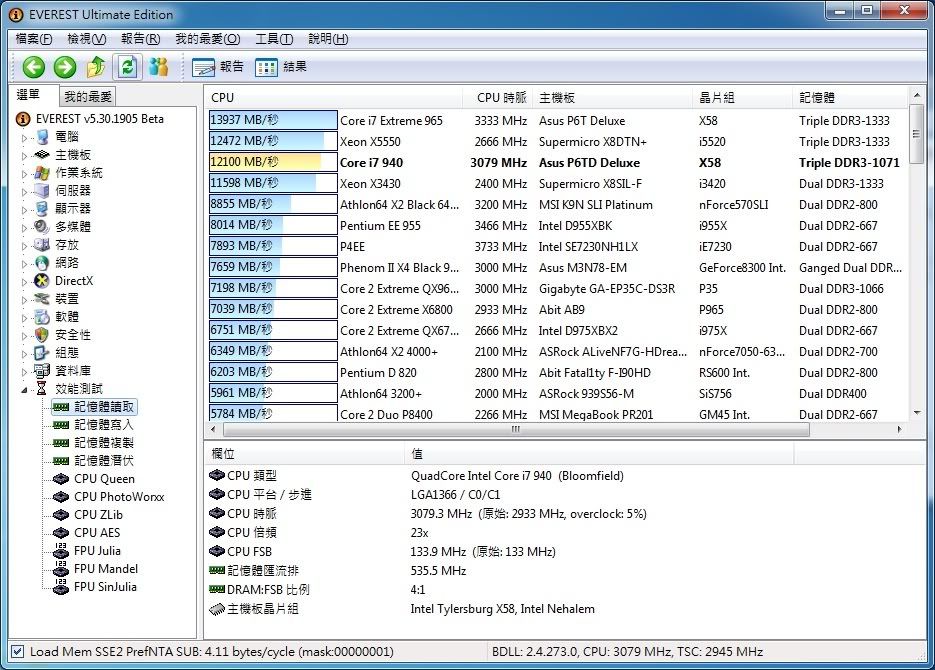The width and height of the screenshot is (935, 670).
Task: Click the 記憶體潛伏 memory chip icon
Action: point(61,461)
